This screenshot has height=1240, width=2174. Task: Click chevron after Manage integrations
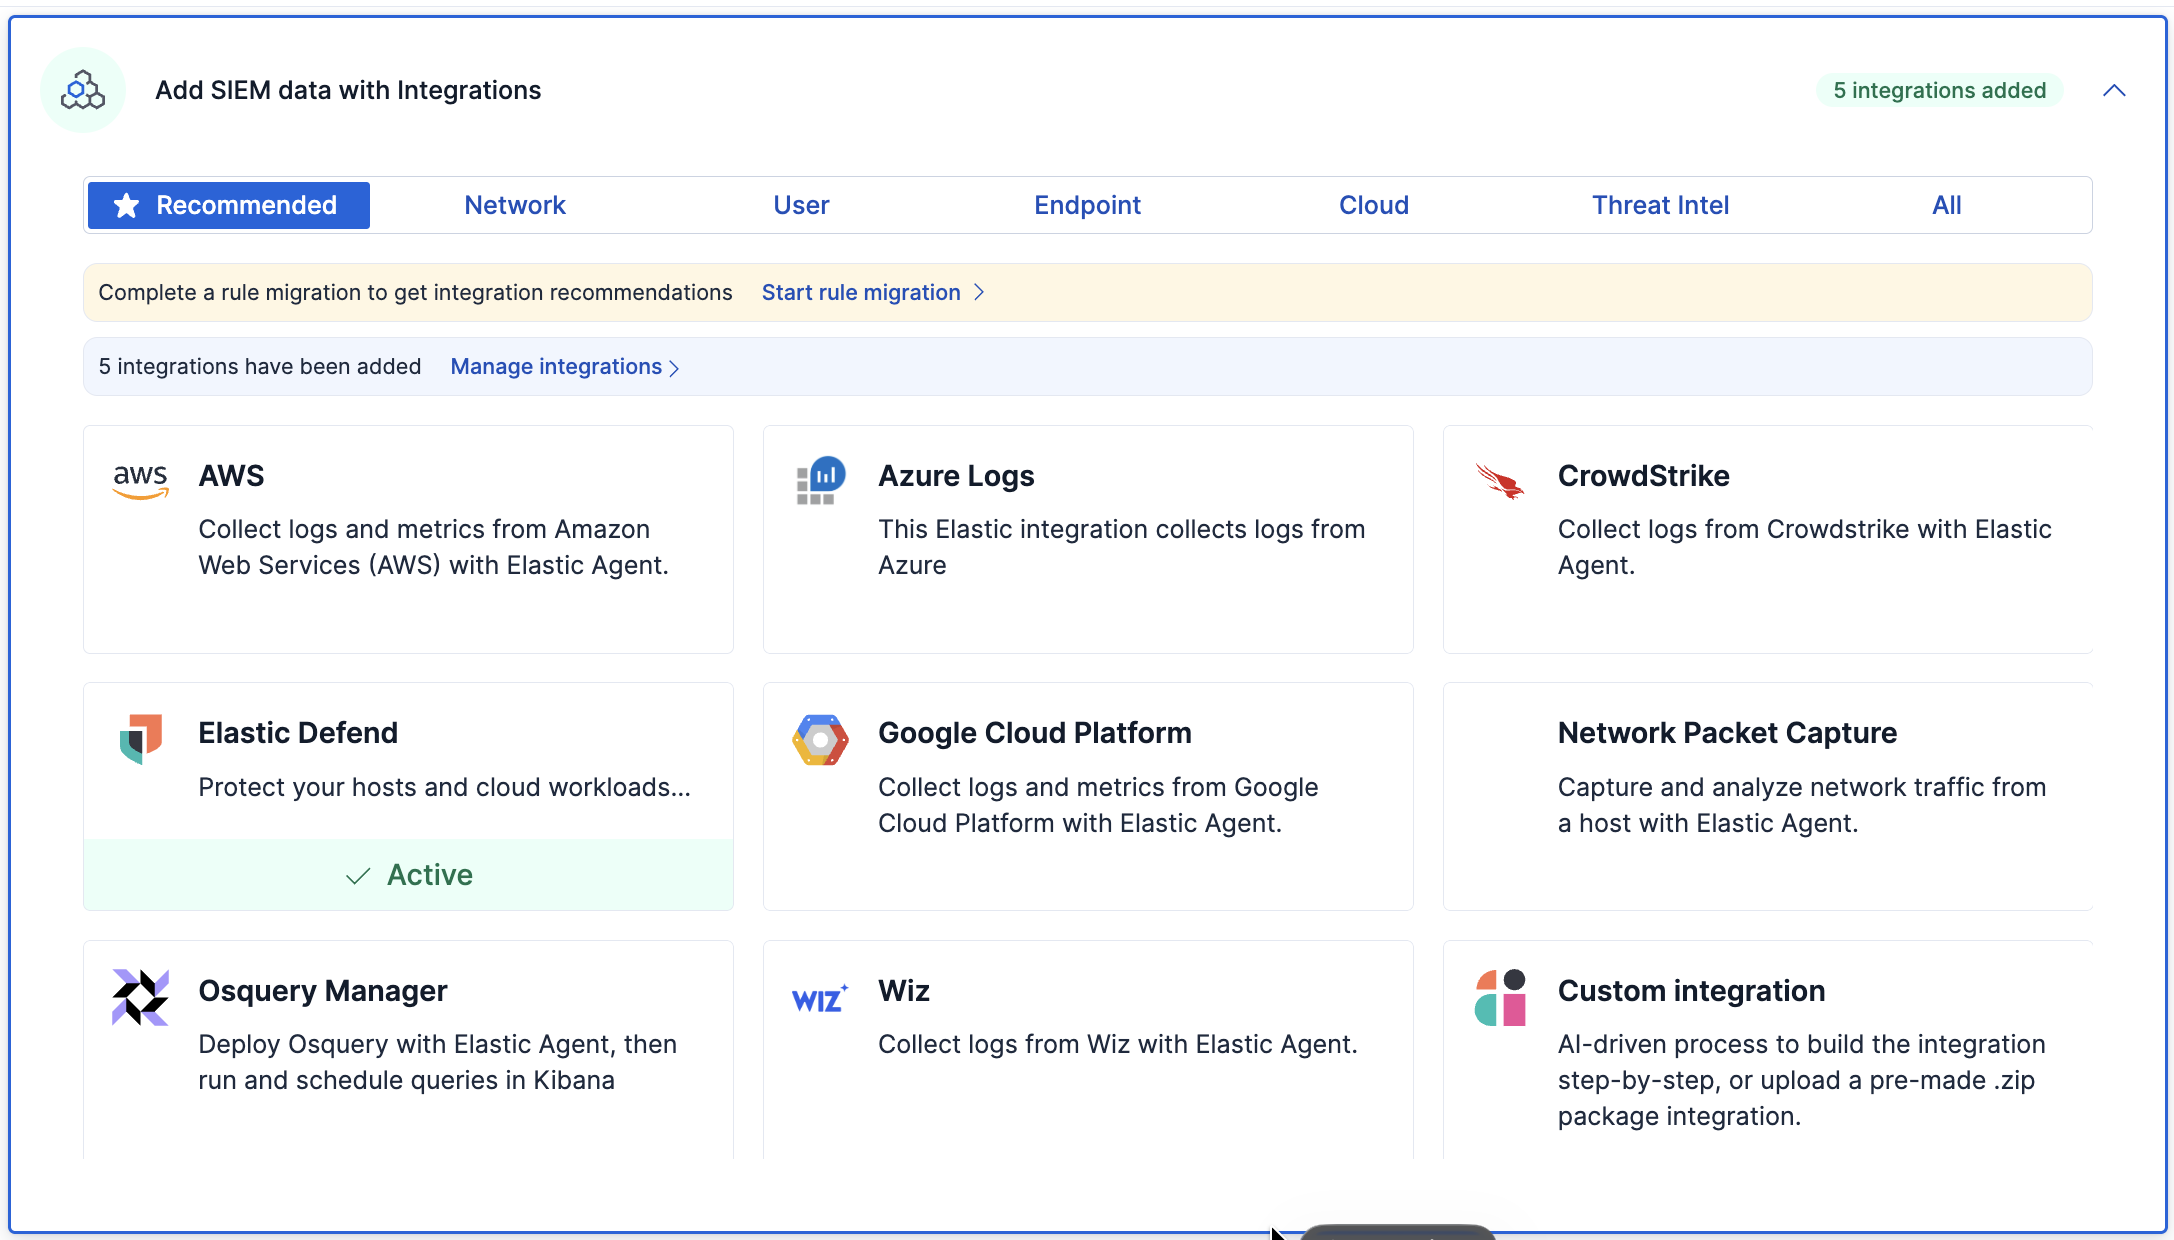click(674, 368)
